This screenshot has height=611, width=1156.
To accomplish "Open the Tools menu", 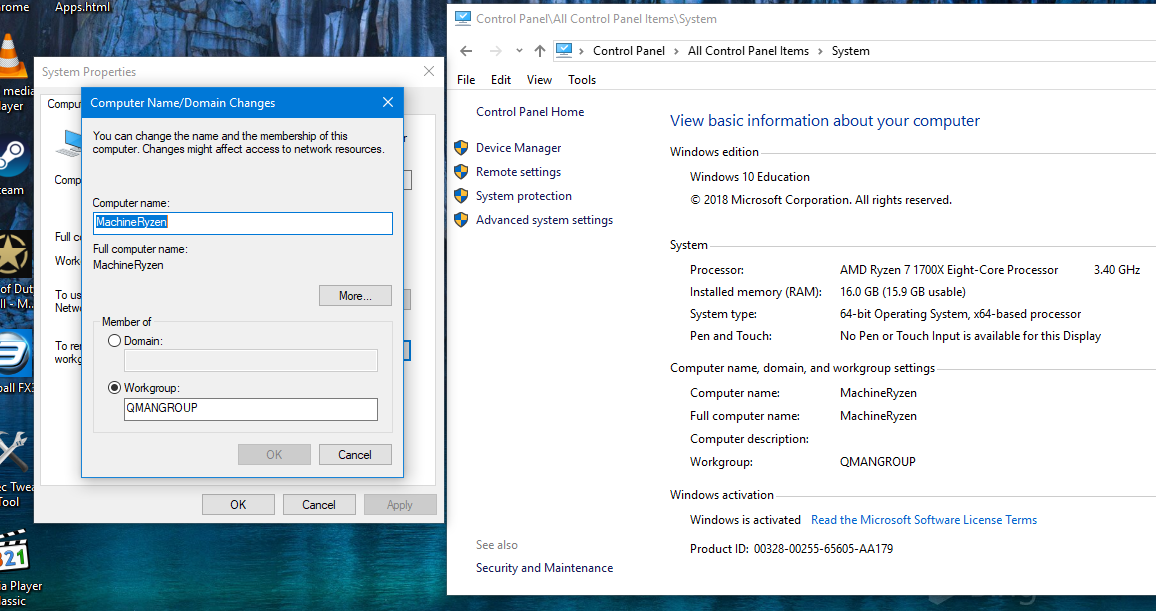I will click(582, 80).
